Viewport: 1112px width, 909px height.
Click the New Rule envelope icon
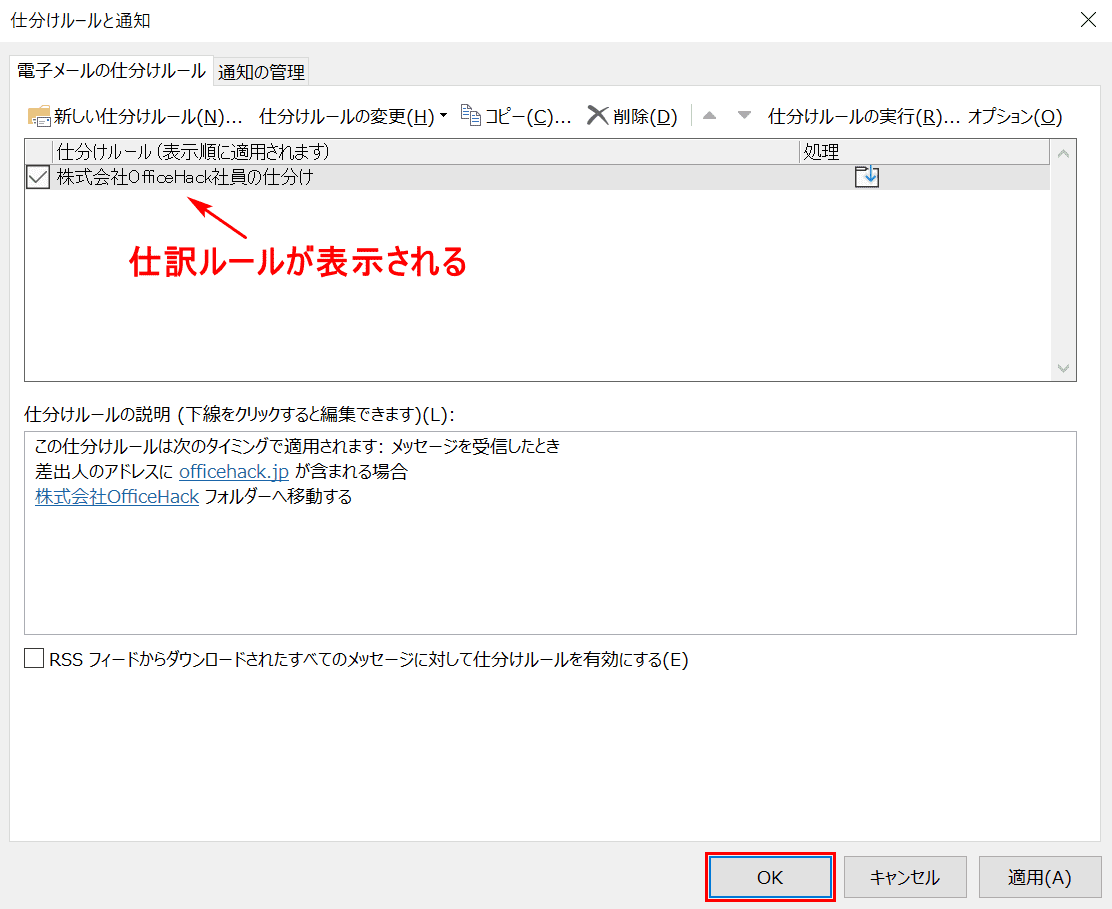[x=39, y=116]
